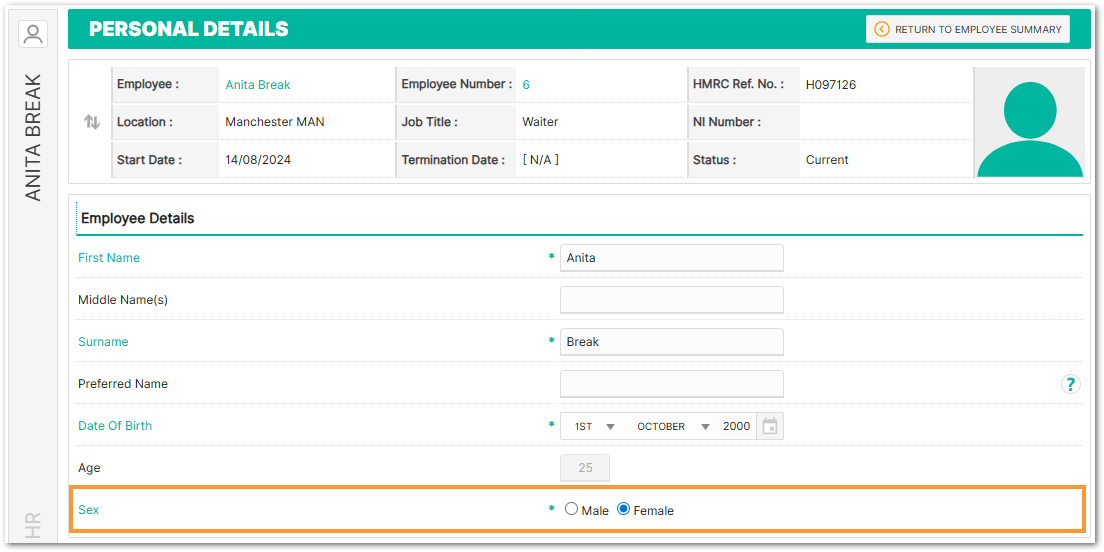
Task: Click the employee avatar photo placeholder
Action: [1029, 122]
